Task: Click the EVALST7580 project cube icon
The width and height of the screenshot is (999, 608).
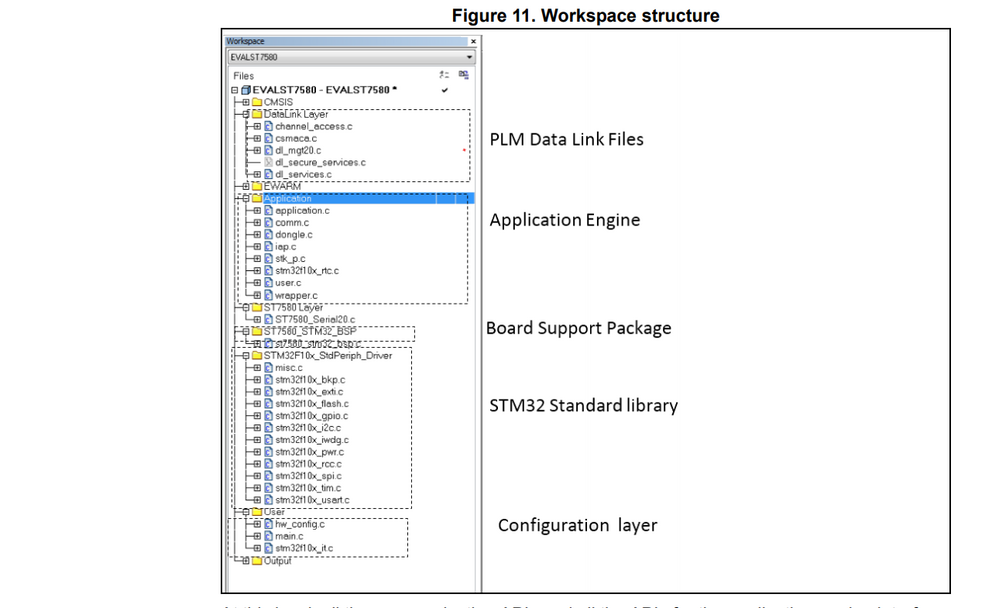Action: (246, 90)
